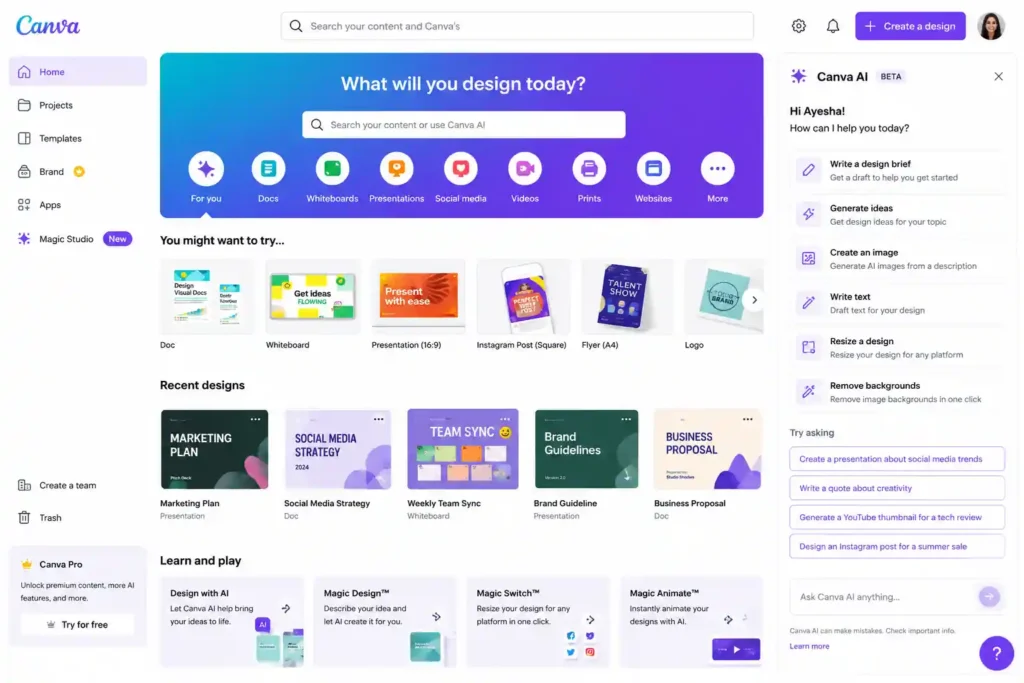This screenshot has width=1024, height=683.
Task: Choose the Flyer (A4) thumbnail
Action: [628, 297]
